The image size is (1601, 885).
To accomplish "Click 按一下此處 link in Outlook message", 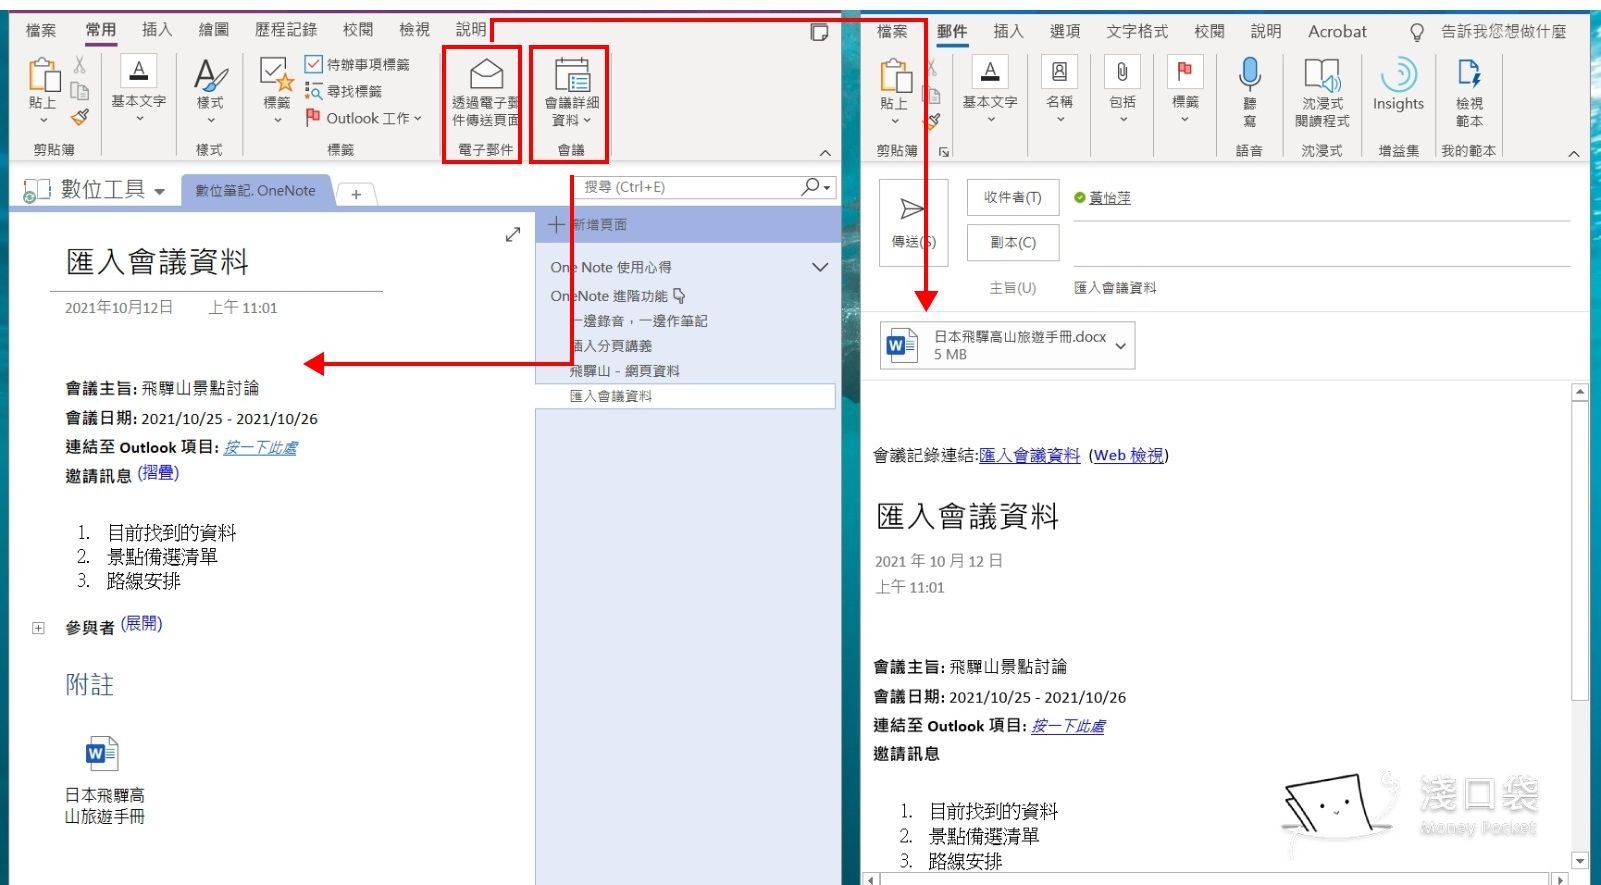I will (x=1068, y=726).
